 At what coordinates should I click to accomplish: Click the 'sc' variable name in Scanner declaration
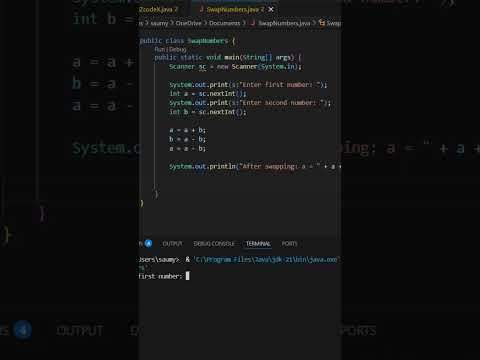point(203,67)
